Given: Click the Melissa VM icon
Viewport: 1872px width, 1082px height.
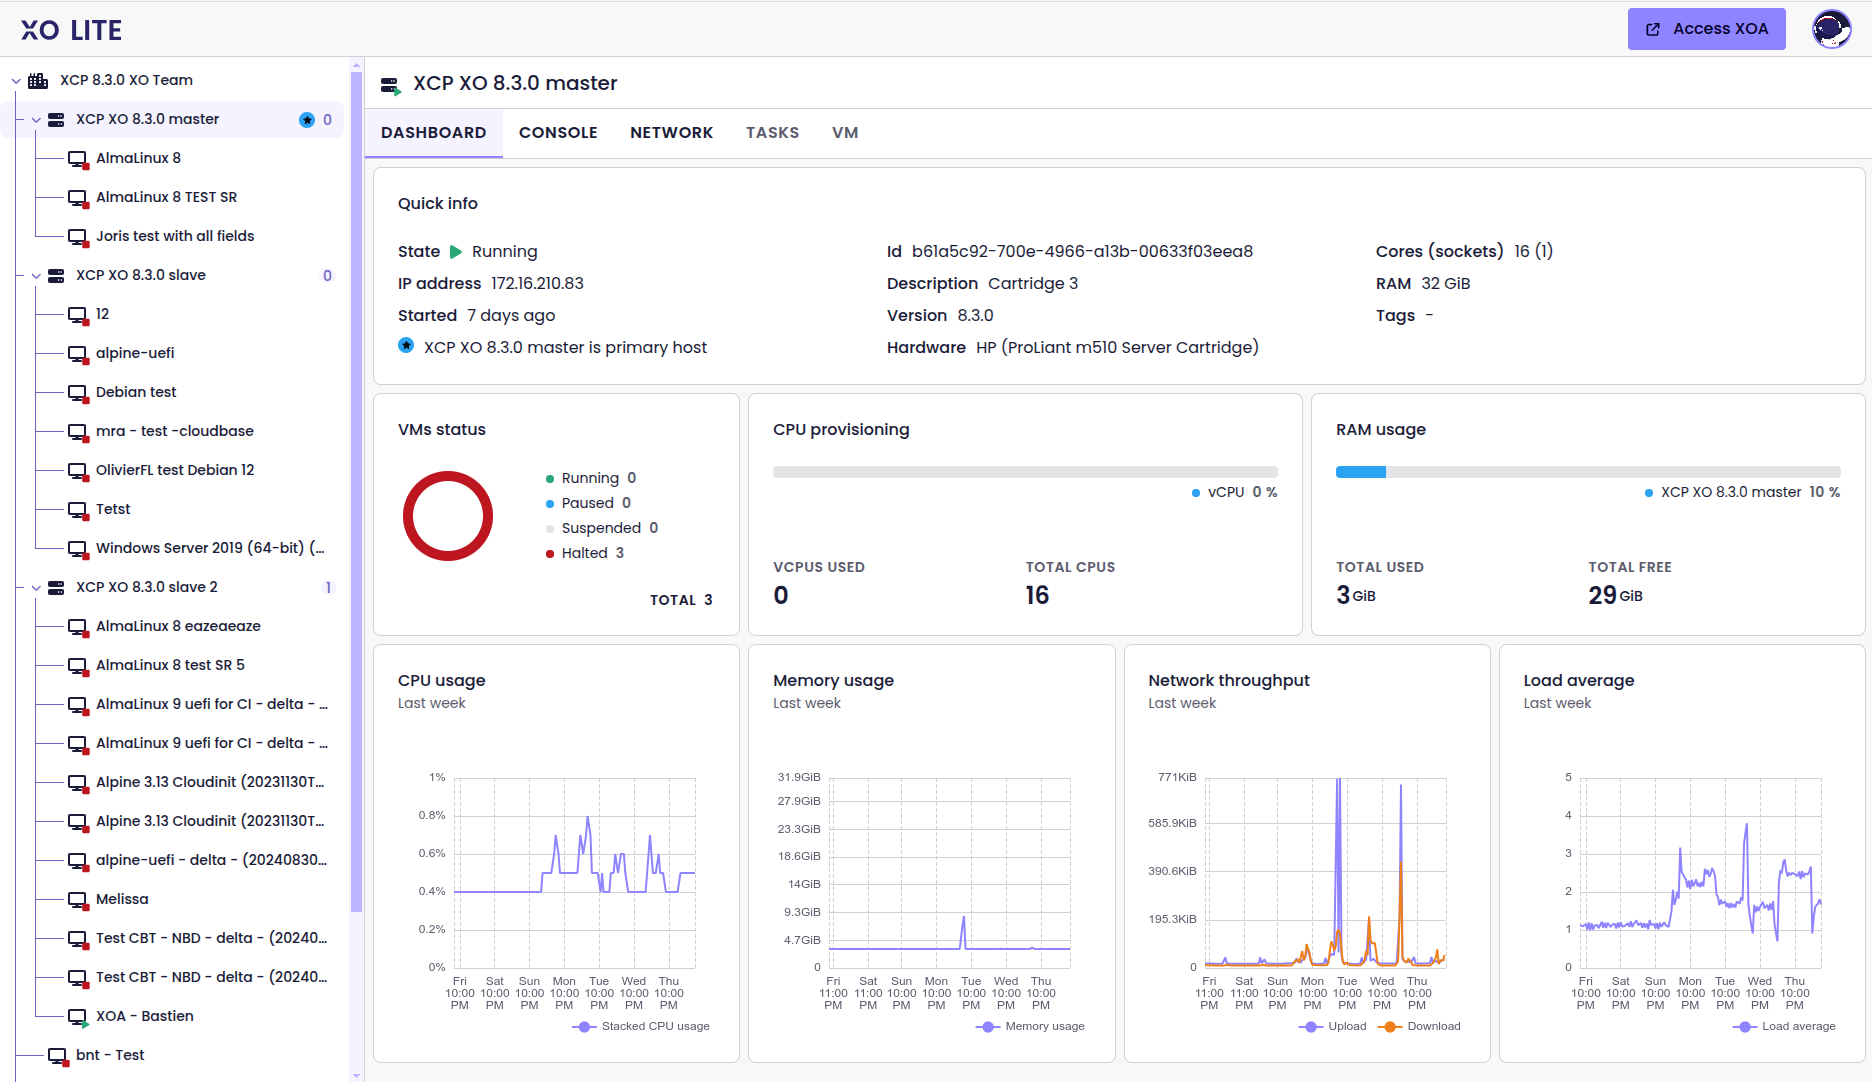Looking at the screenshot, I should pyautogui.click(x=77, y=899).
